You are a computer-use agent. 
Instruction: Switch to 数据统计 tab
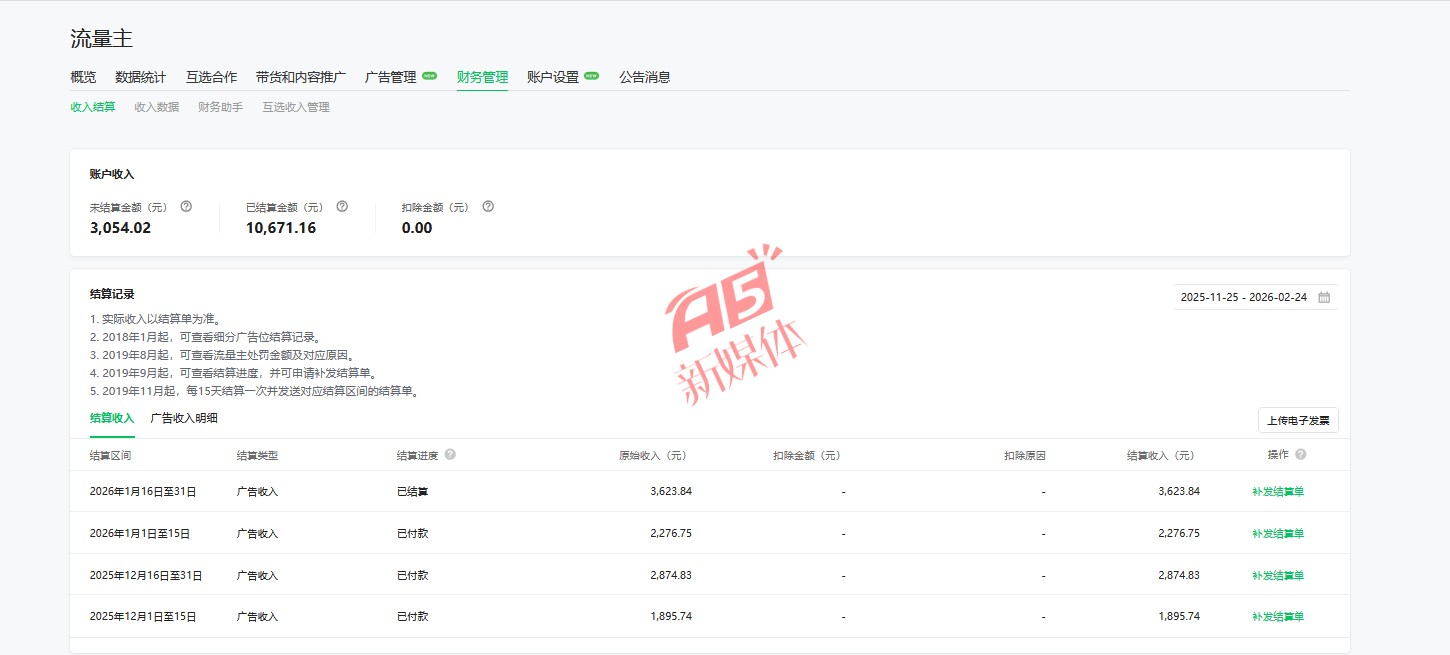coord(141,77)
